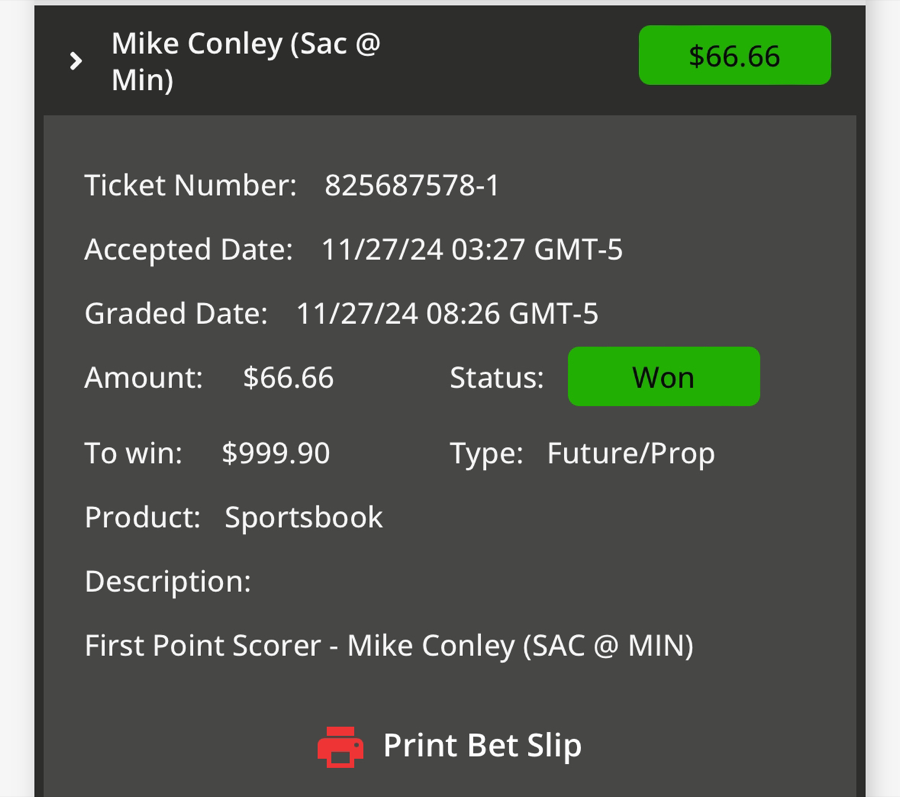Viewport: 900px width, 797px height.
Task: Select the ticket number 825687578-1
Action: [412, 185]
